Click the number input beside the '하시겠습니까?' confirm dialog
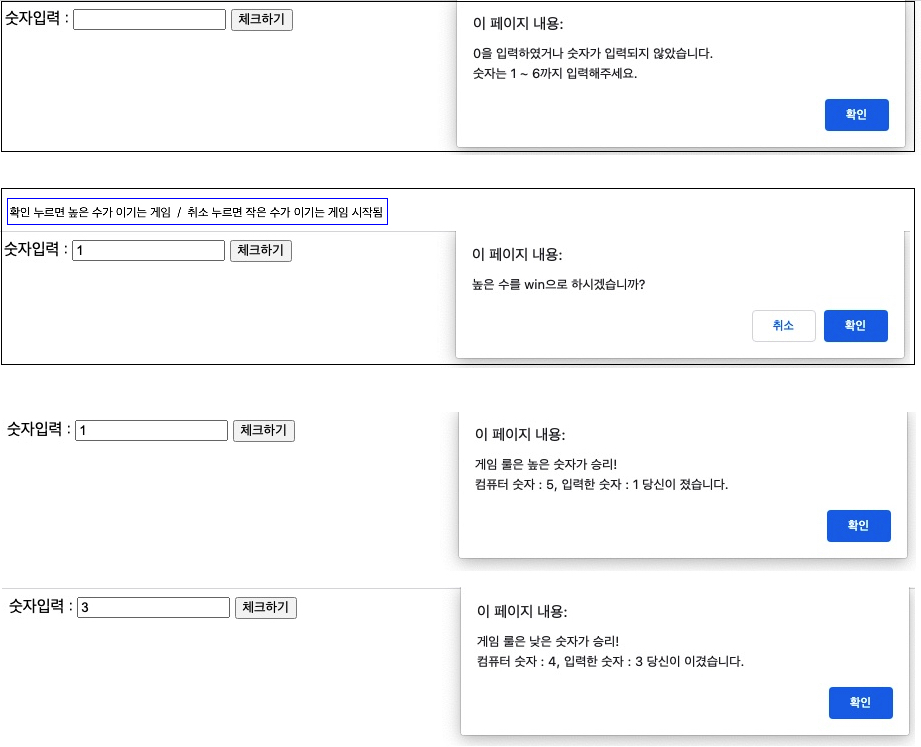The height and width of the screenshot is (747, 921). pyautogui.click(x=148, y=250)
